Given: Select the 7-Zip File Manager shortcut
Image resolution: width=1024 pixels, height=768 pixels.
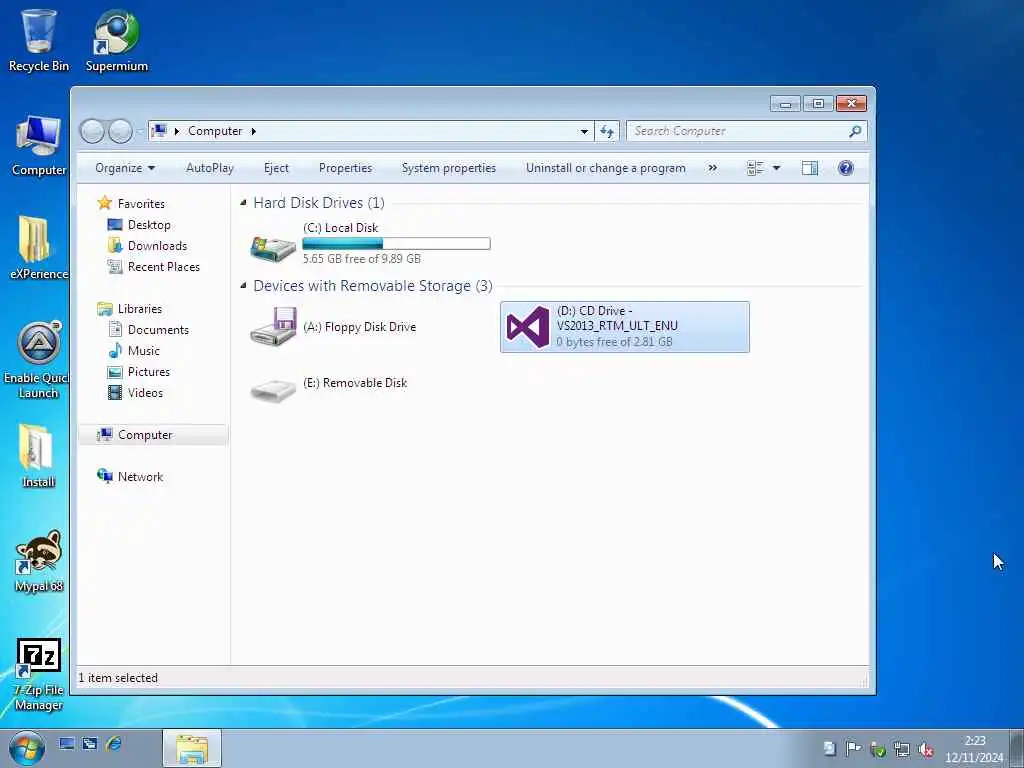Looking at the screenshot, I should click(x=39, y=674).
